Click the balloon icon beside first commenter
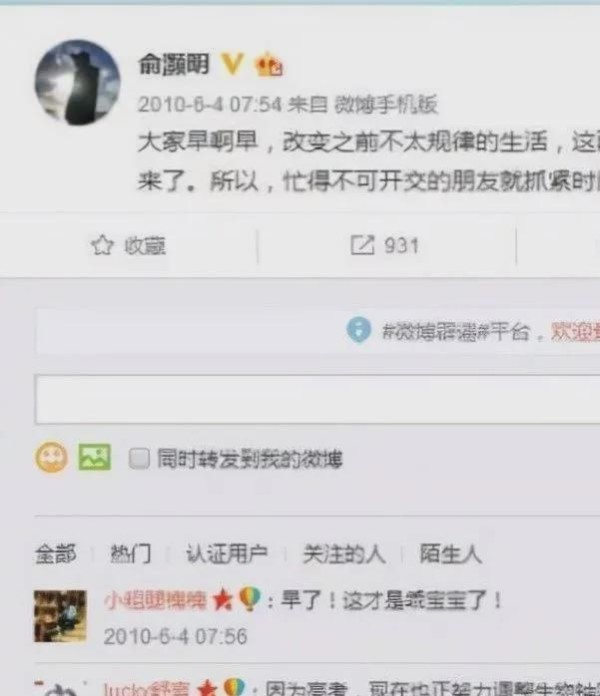The image size is (600, 696). (250, 599)
